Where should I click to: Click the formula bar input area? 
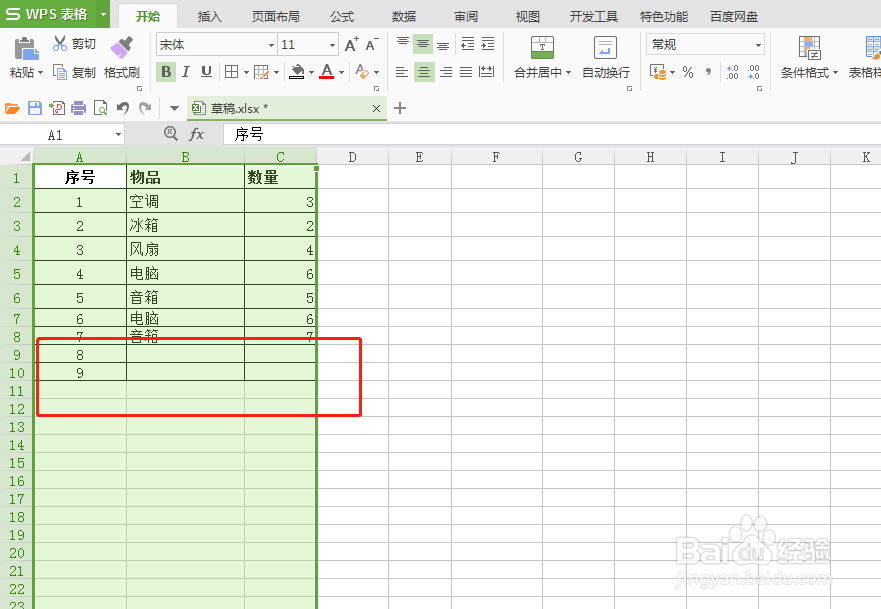pos(400,134)
